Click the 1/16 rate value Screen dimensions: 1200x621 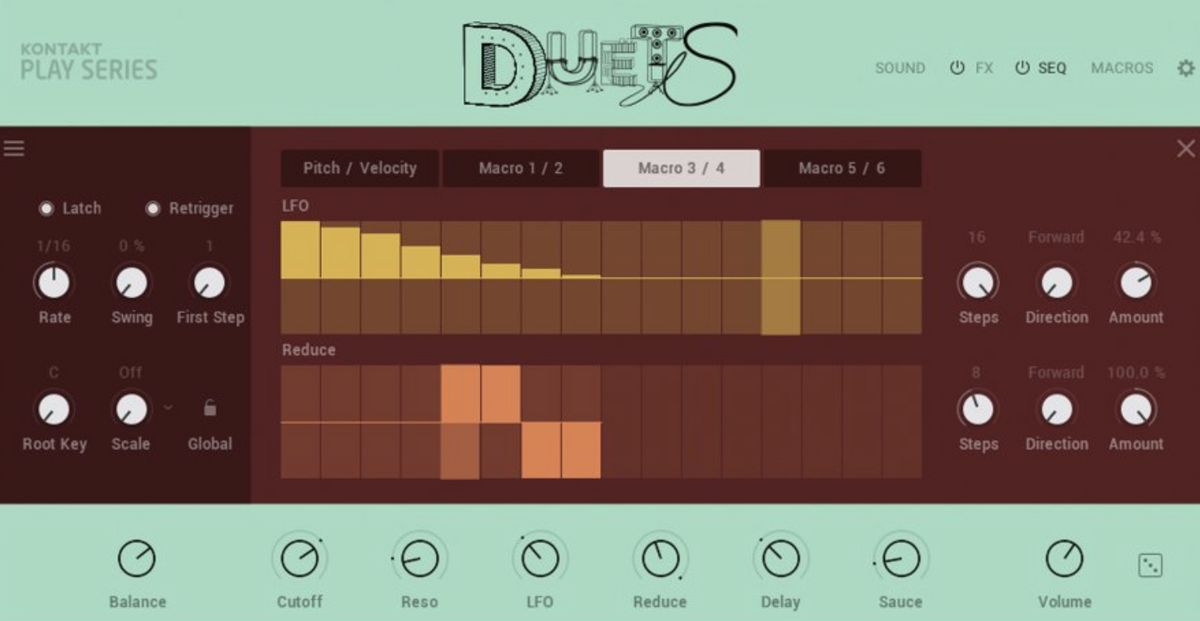coord(54,246)
